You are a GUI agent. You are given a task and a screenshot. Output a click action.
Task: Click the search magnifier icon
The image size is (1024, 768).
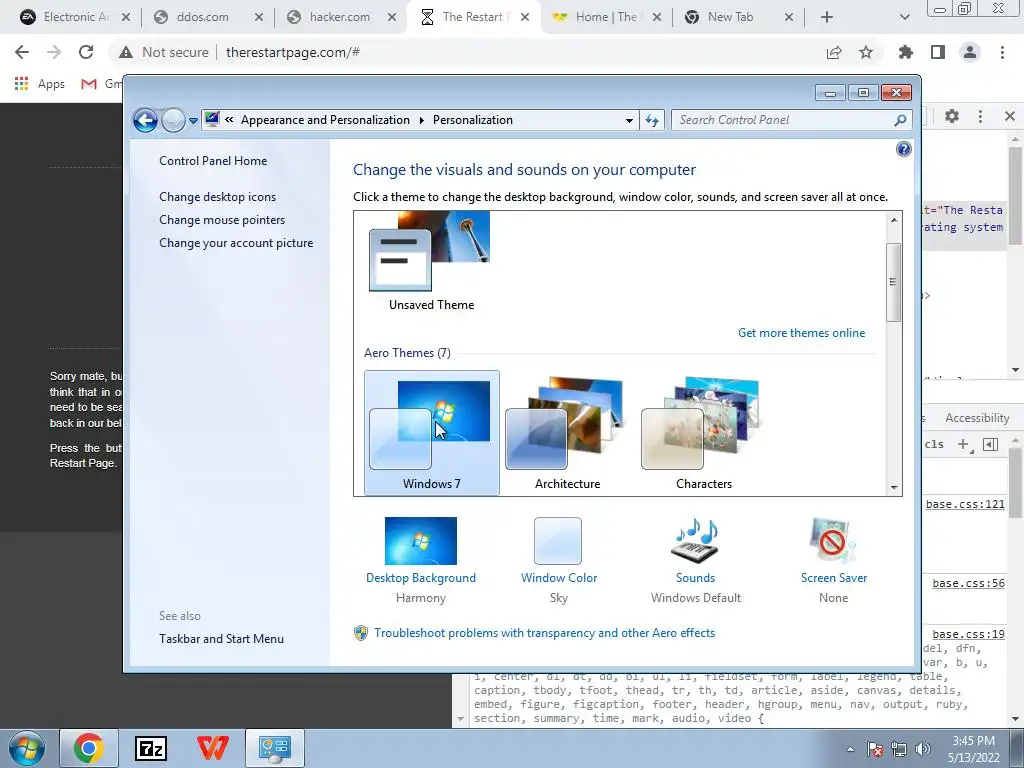(901, 120)
